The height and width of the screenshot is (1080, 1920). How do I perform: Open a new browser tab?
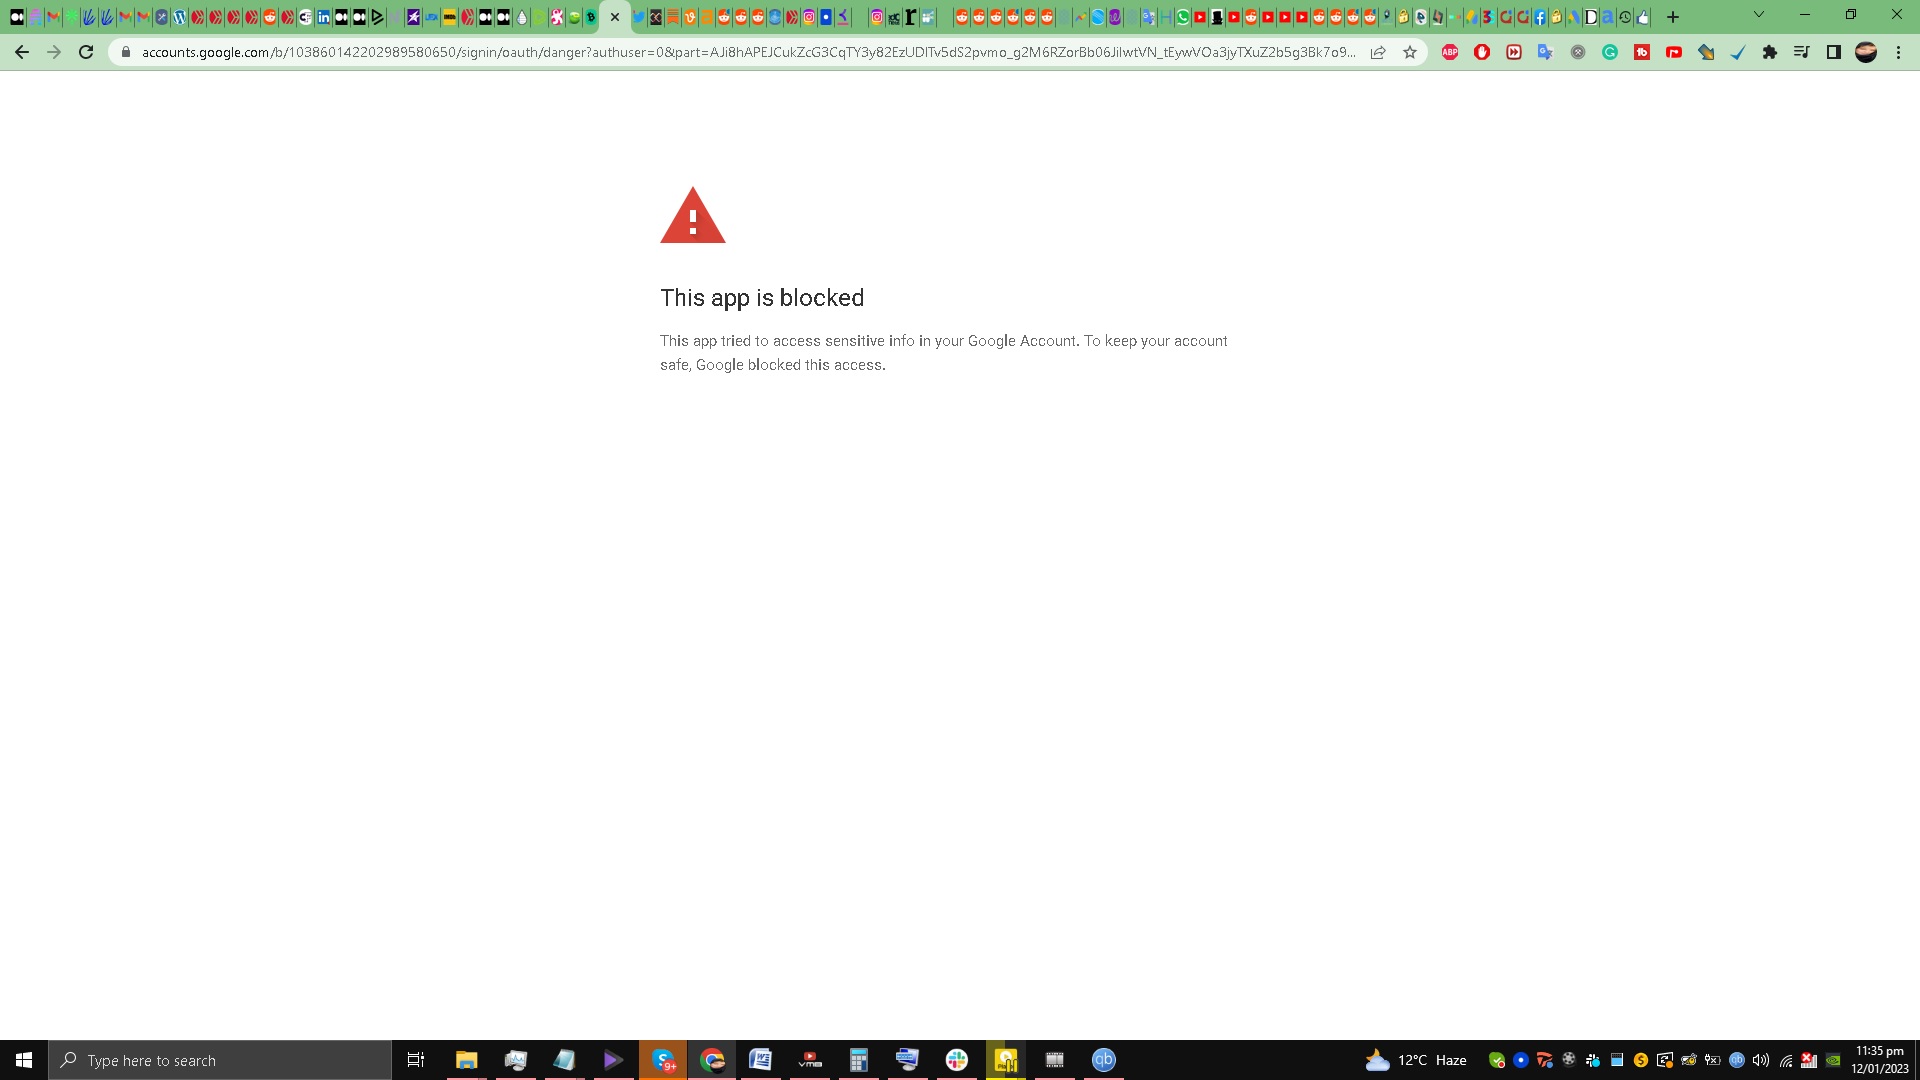pos(1673,17)
